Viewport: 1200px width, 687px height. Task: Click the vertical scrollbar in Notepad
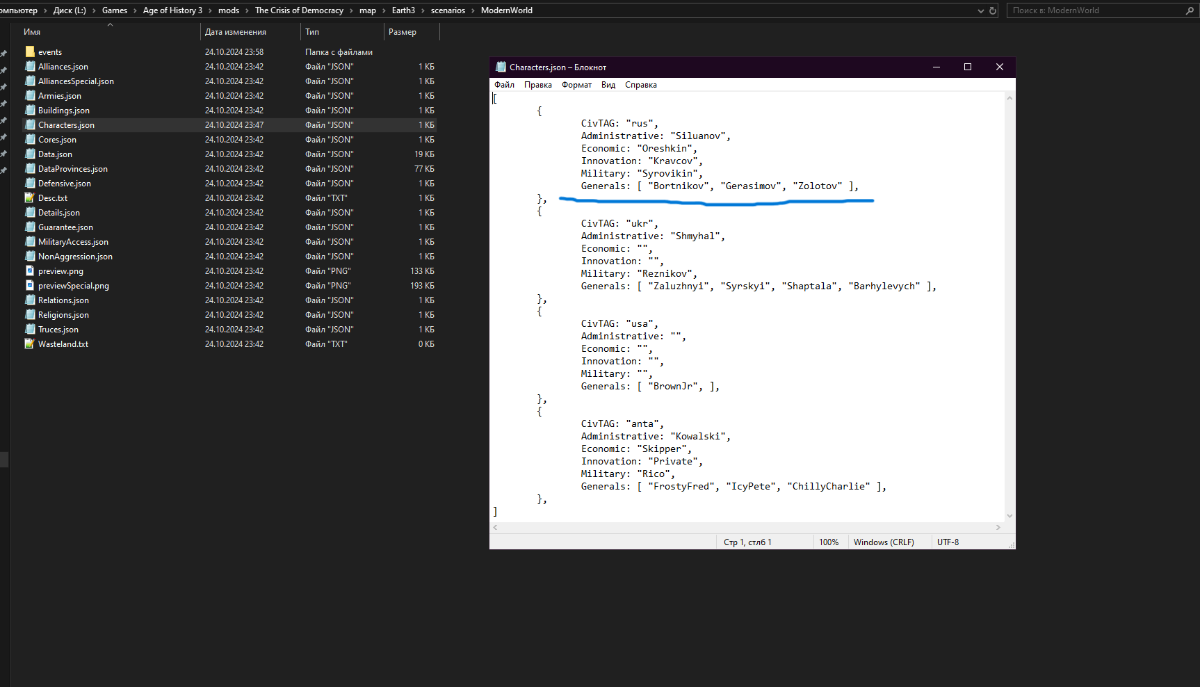click(1008, 305)
